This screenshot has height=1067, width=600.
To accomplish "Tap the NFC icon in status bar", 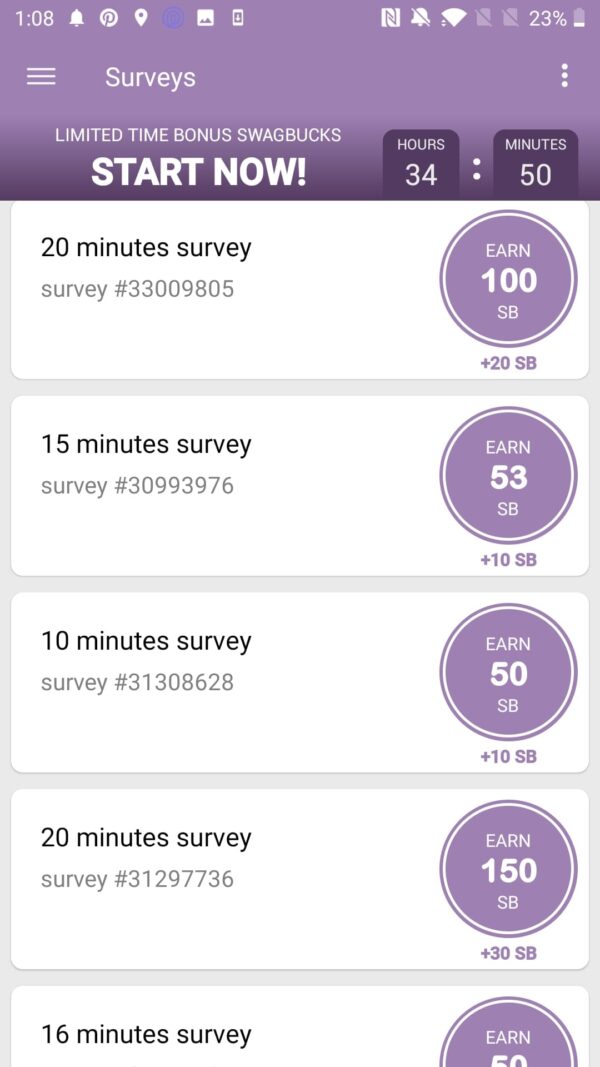I will coord(391,18).
